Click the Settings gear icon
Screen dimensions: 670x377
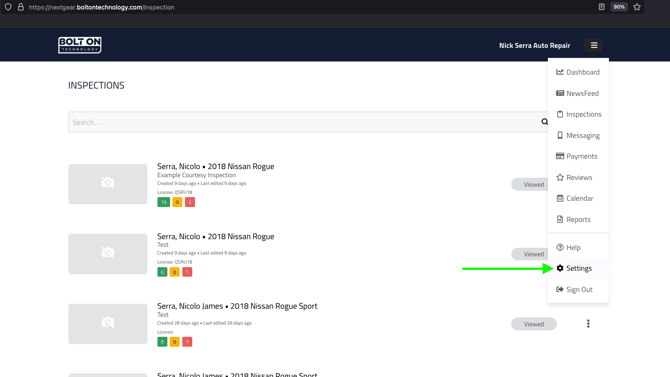click(560, 268)
